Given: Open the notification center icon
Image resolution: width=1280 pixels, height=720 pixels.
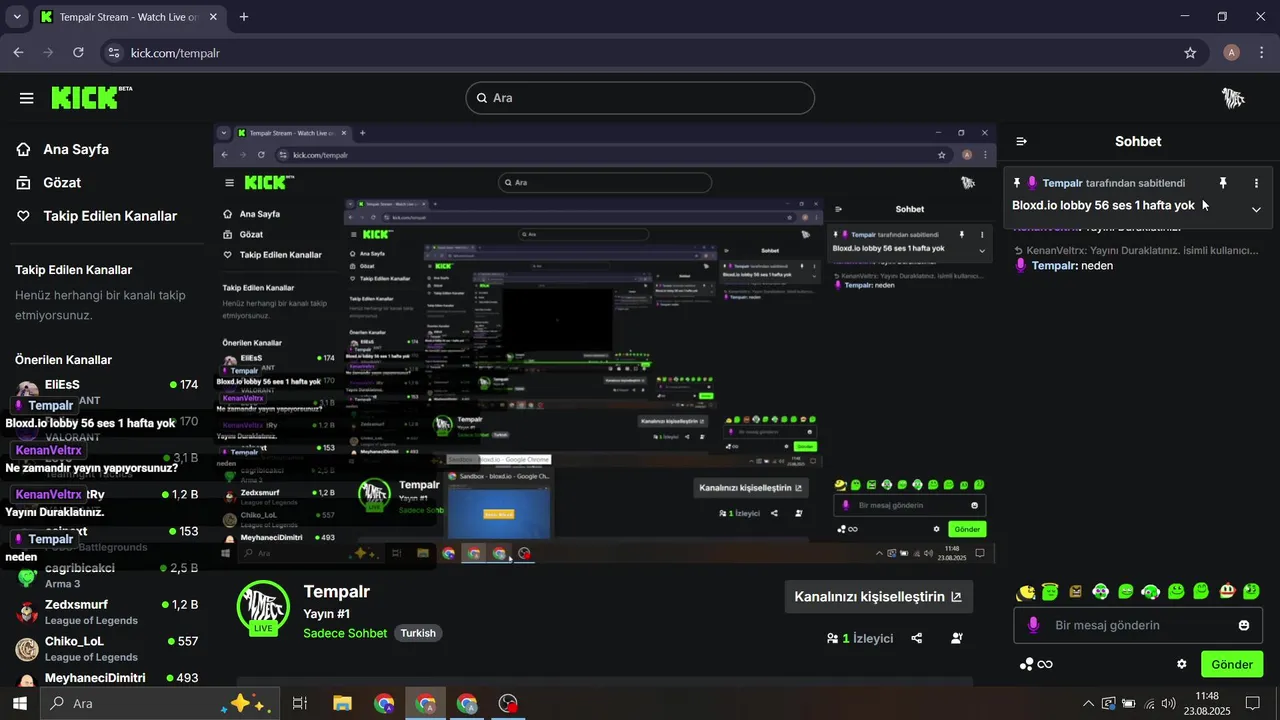Looking at the screenshot, I should pyautogui.click(x=1252, y=704).
